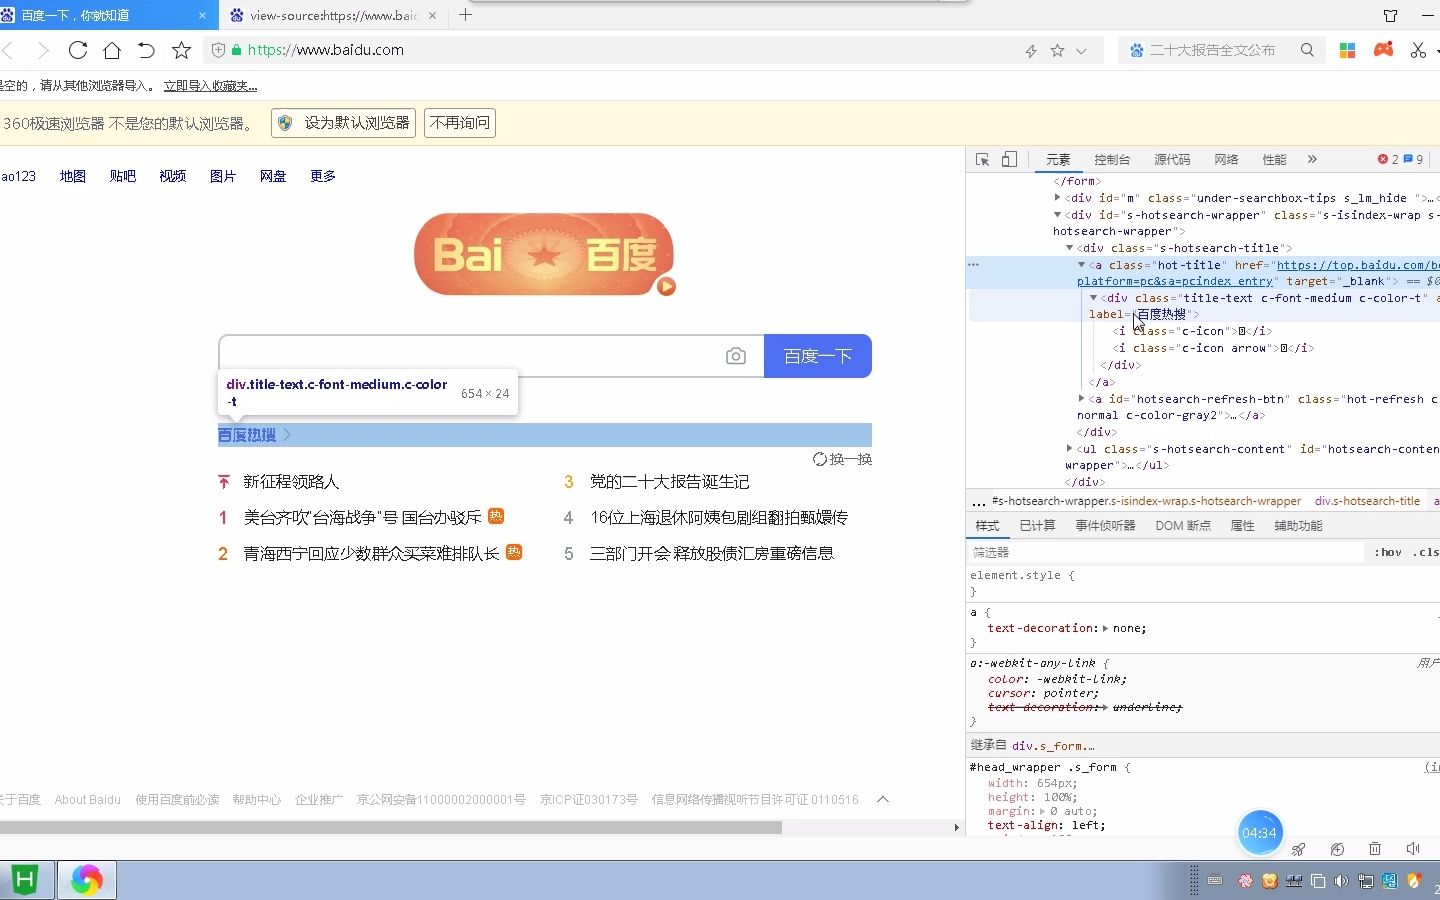Image resolution: width=1440 pixels, height=900 pixels.
Task: Open the address bar dropdown chevron
Action: pyautogui.click(x=1081, y=51)
